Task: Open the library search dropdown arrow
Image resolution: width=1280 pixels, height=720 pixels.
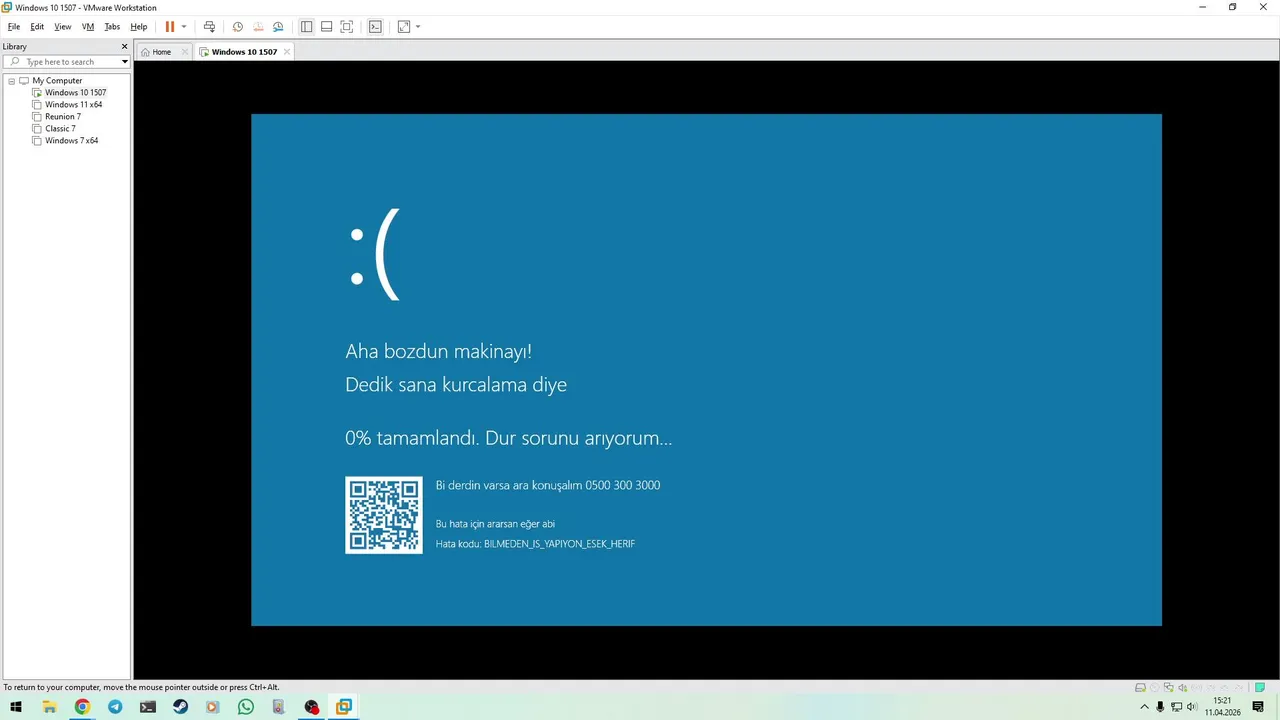Action: coord(125,62)
